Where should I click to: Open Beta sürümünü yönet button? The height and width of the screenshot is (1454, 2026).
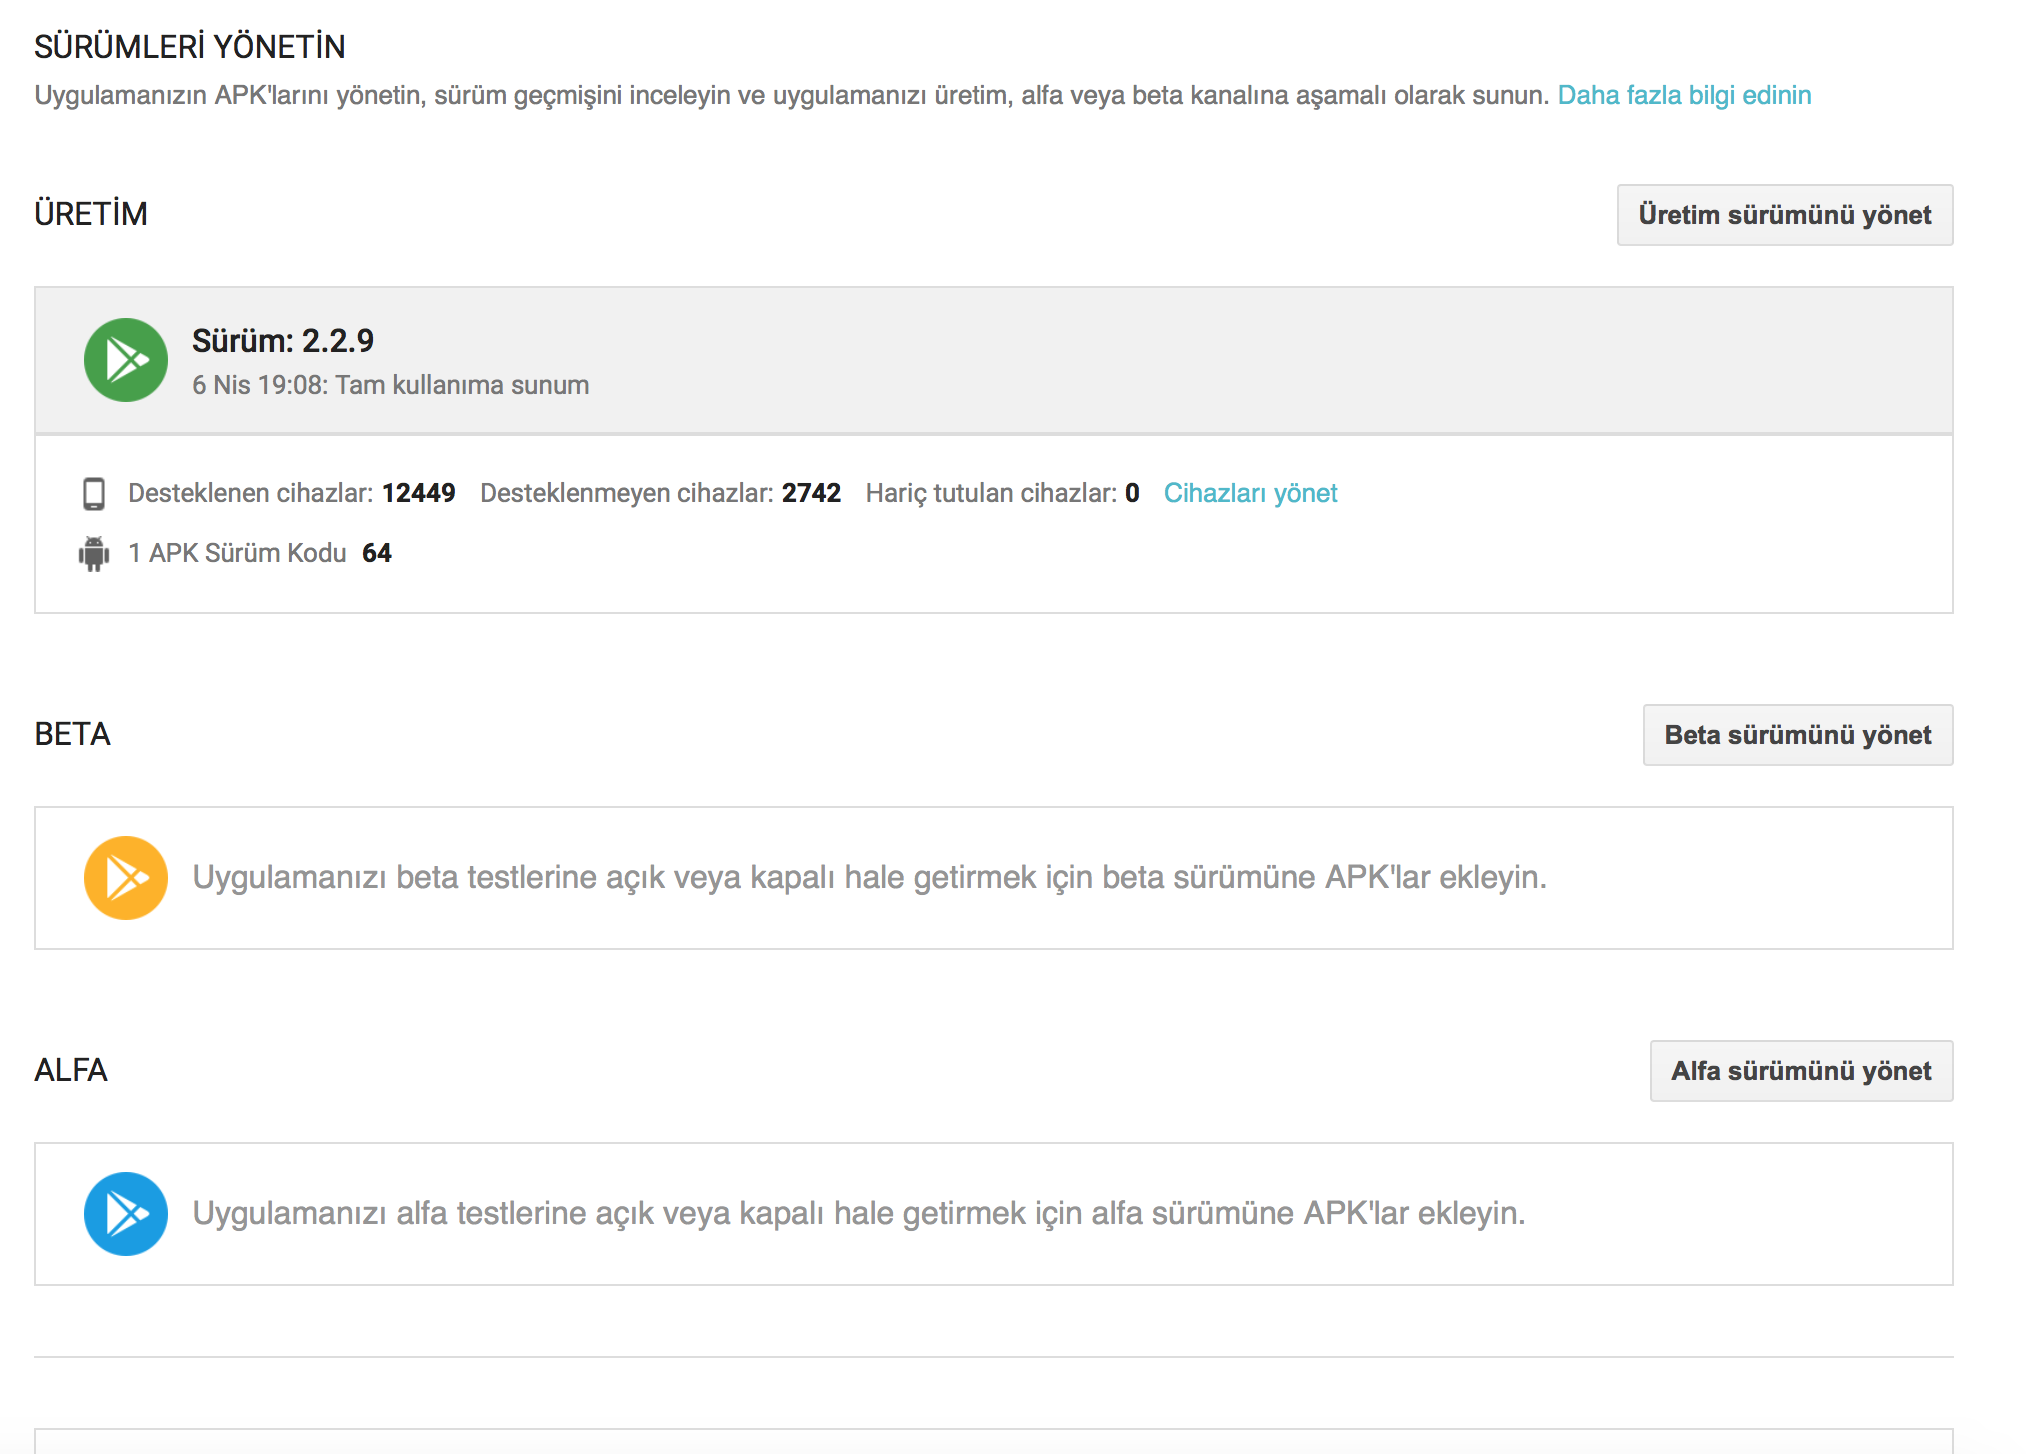[1798, 735]
